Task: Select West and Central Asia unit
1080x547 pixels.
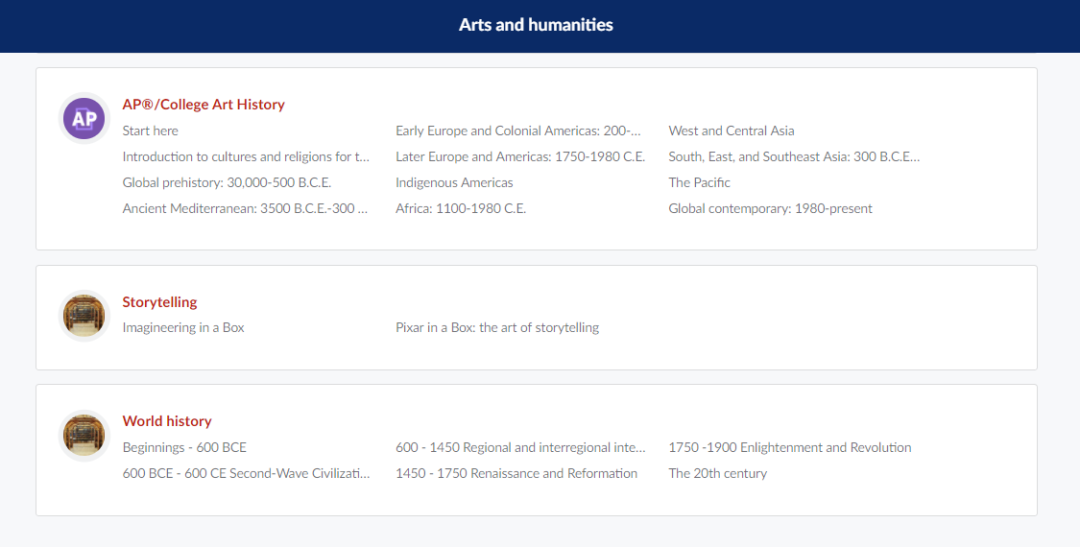Action: (731, 131)
